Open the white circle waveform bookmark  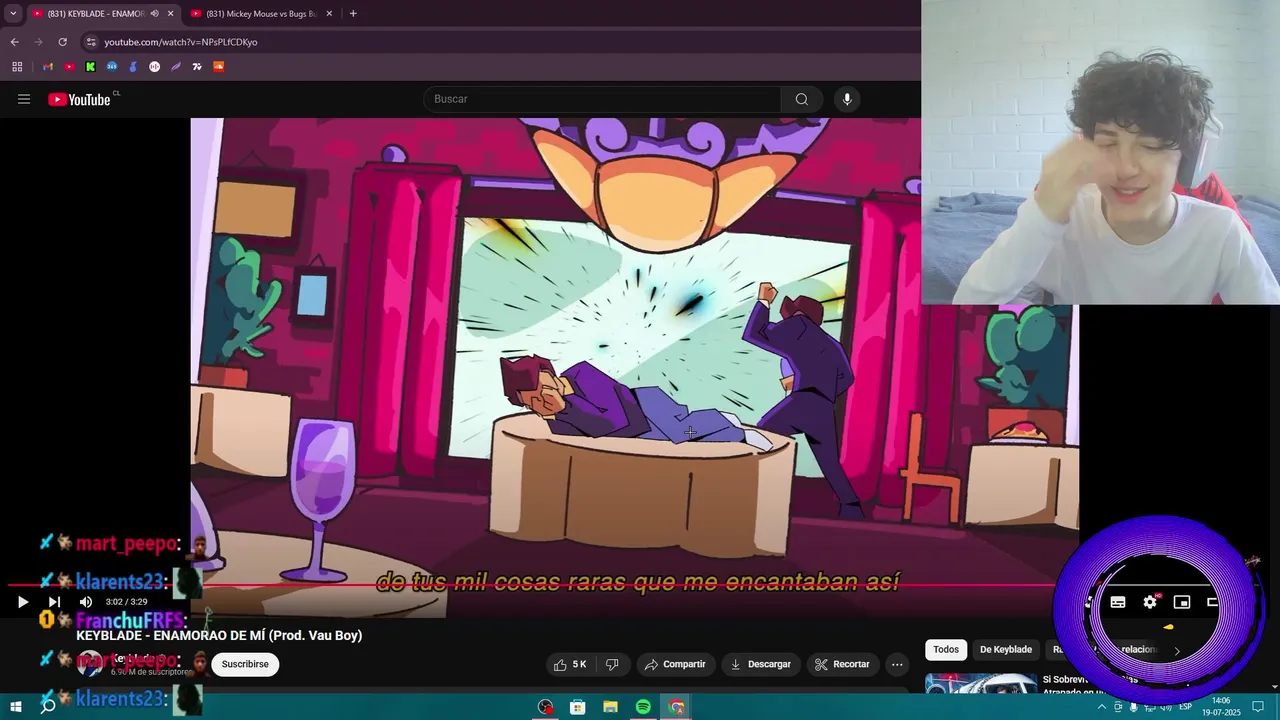click(x=154, y=67)
